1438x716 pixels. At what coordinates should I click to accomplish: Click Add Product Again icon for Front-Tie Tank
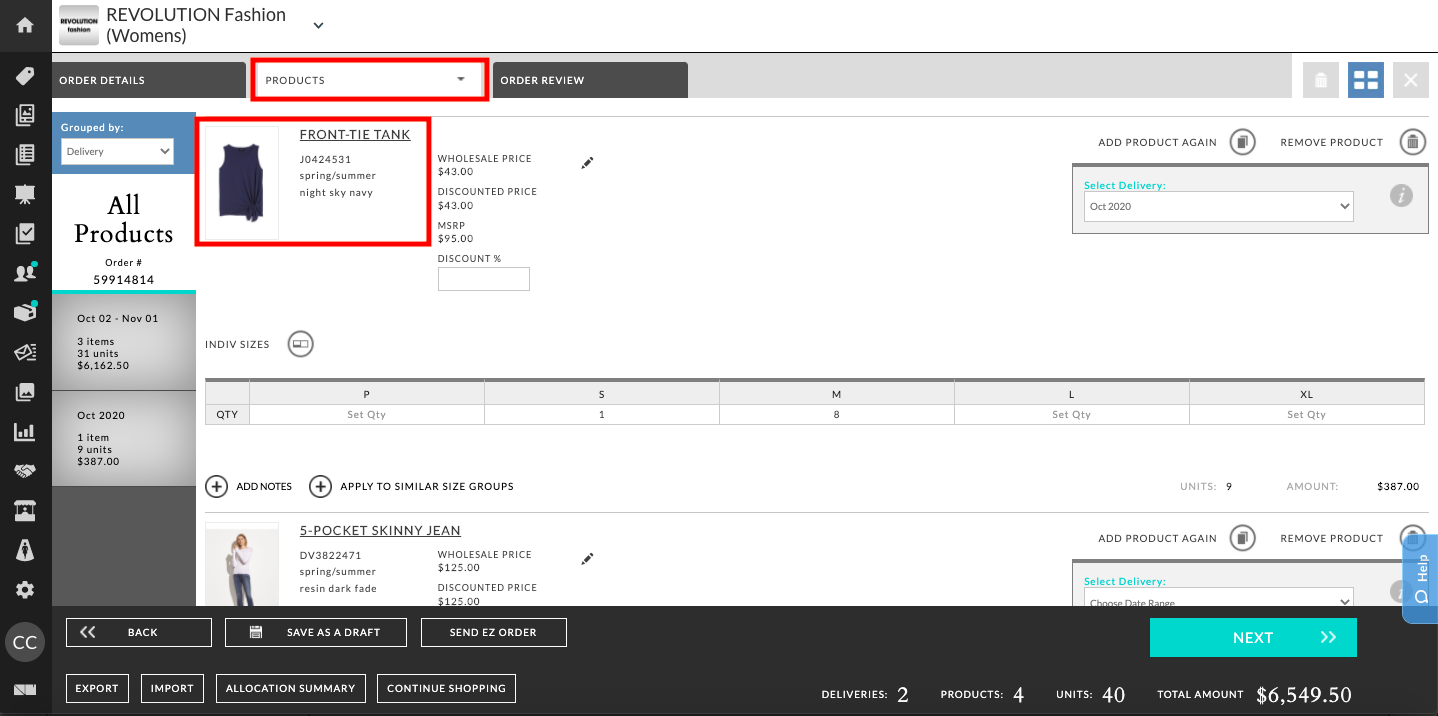click(1242, 142)
